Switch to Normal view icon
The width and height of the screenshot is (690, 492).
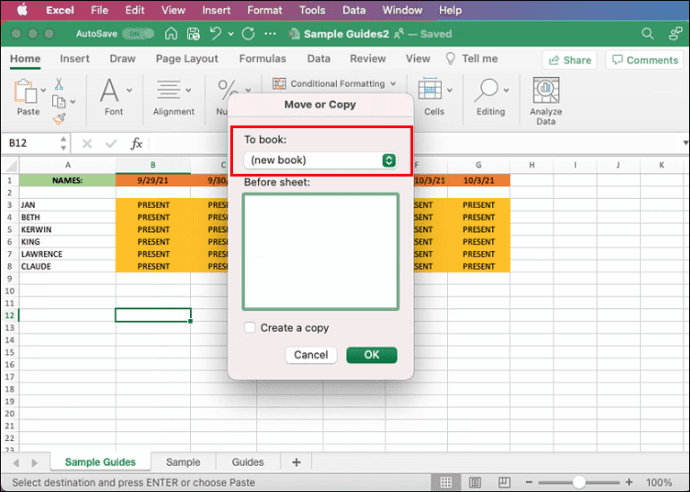point(446,482)
